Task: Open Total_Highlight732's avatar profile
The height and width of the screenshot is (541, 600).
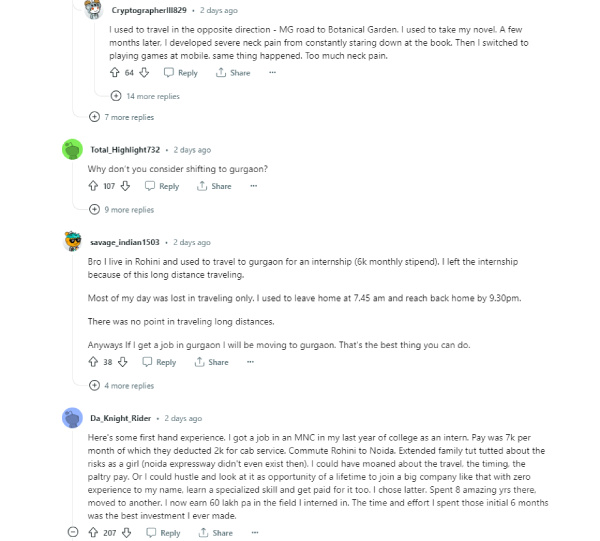Action: (72, 150)
